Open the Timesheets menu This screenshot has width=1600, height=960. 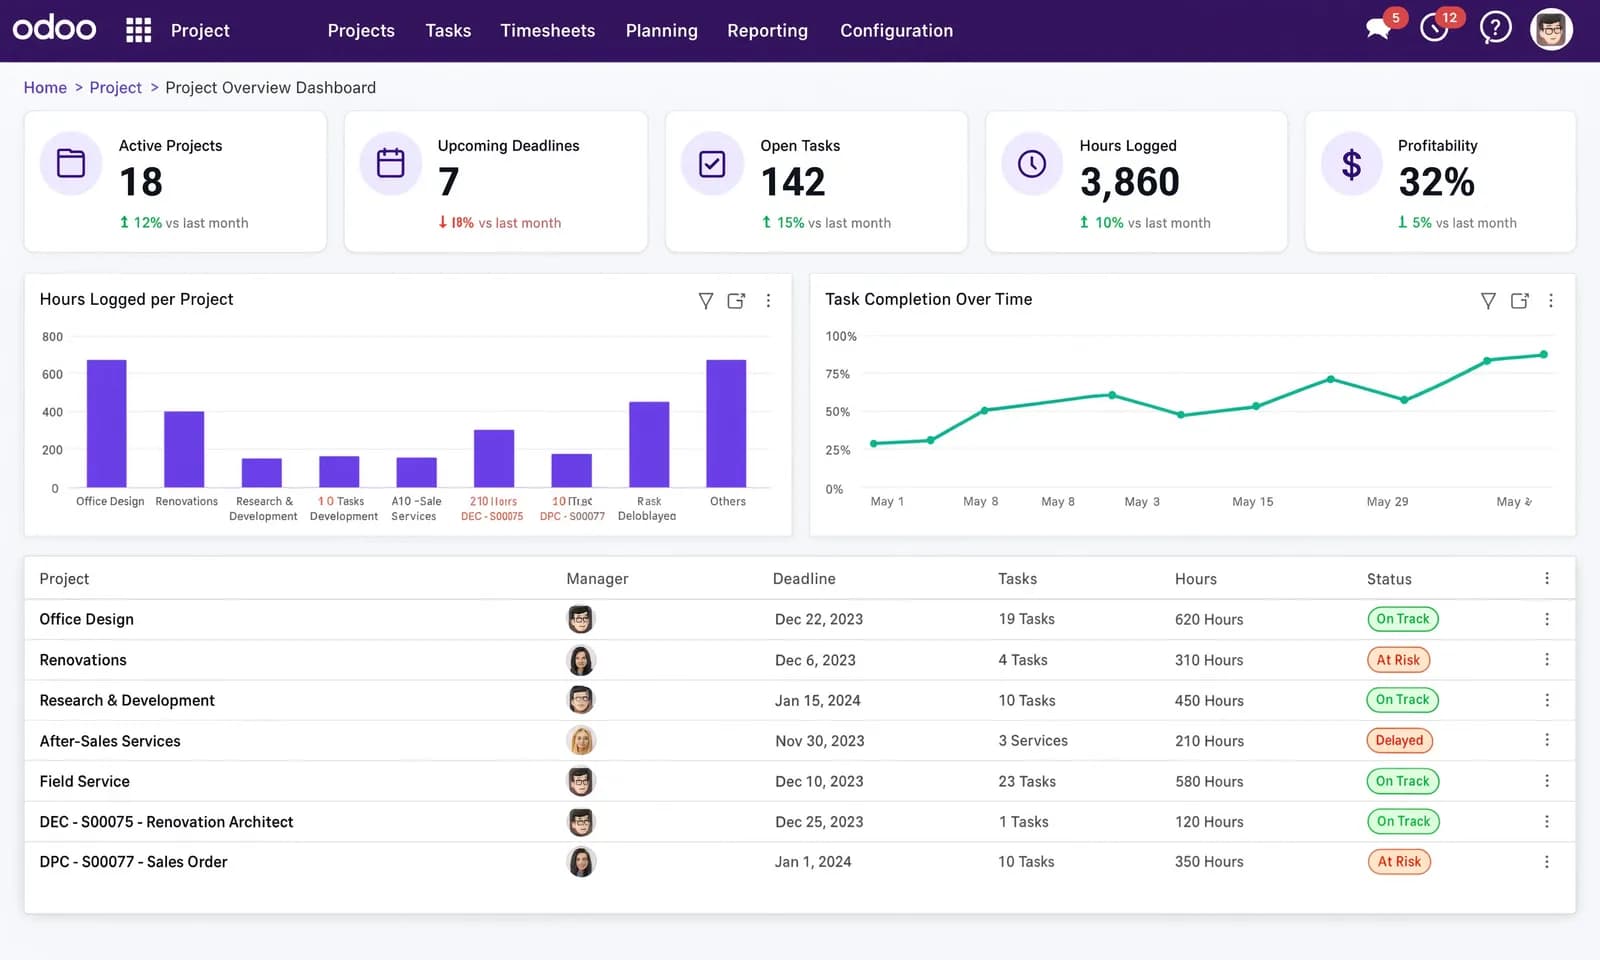(548, 31)
